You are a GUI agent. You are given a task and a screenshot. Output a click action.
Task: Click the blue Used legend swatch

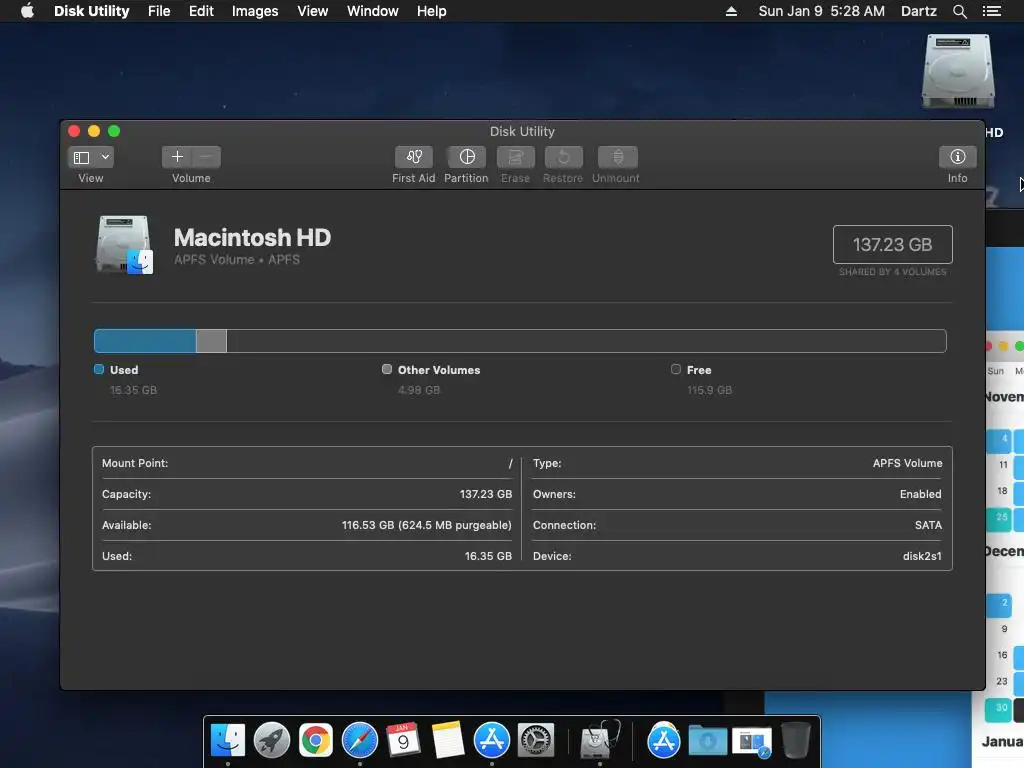pyautogui.click(x=99, y=370)
